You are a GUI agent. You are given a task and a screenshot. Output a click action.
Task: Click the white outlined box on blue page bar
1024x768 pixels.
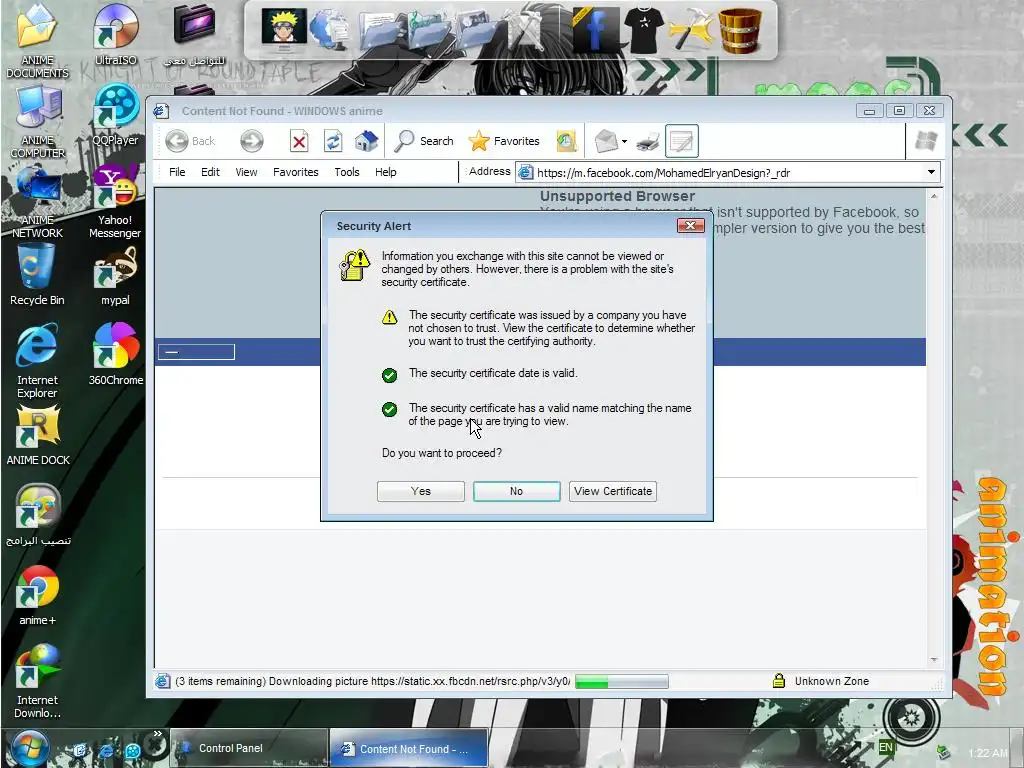coord(196,352)
